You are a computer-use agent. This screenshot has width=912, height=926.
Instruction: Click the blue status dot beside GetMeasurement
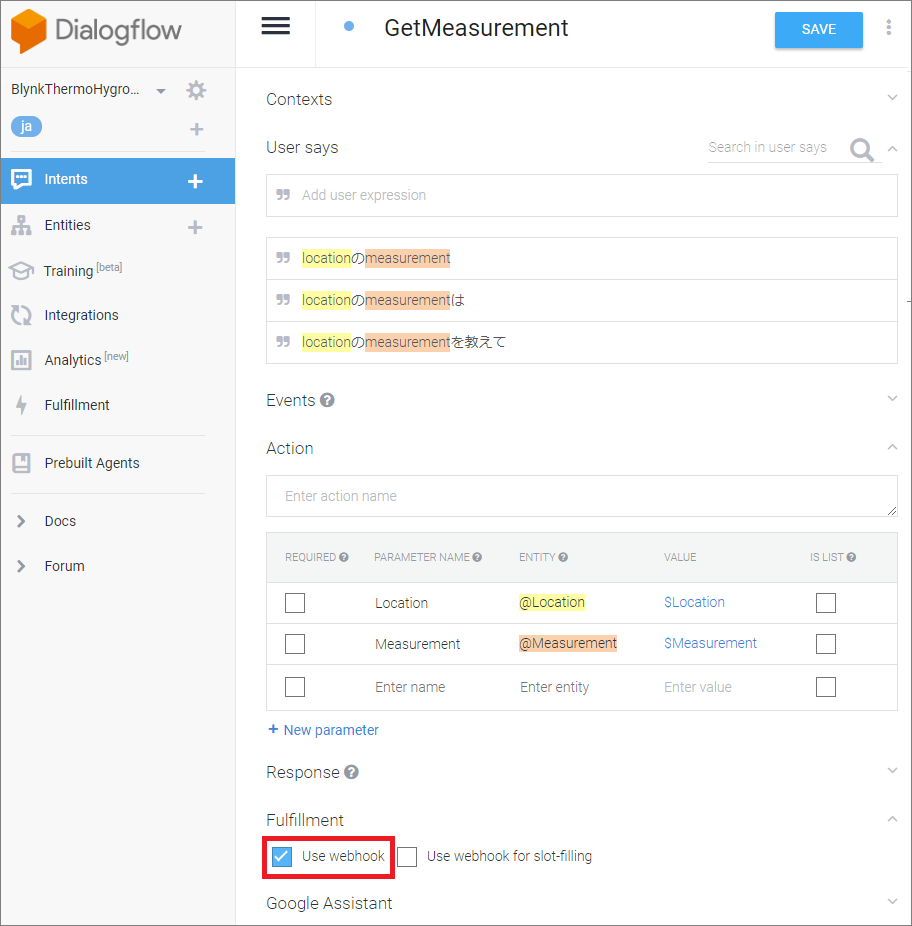tap(349, 26)
